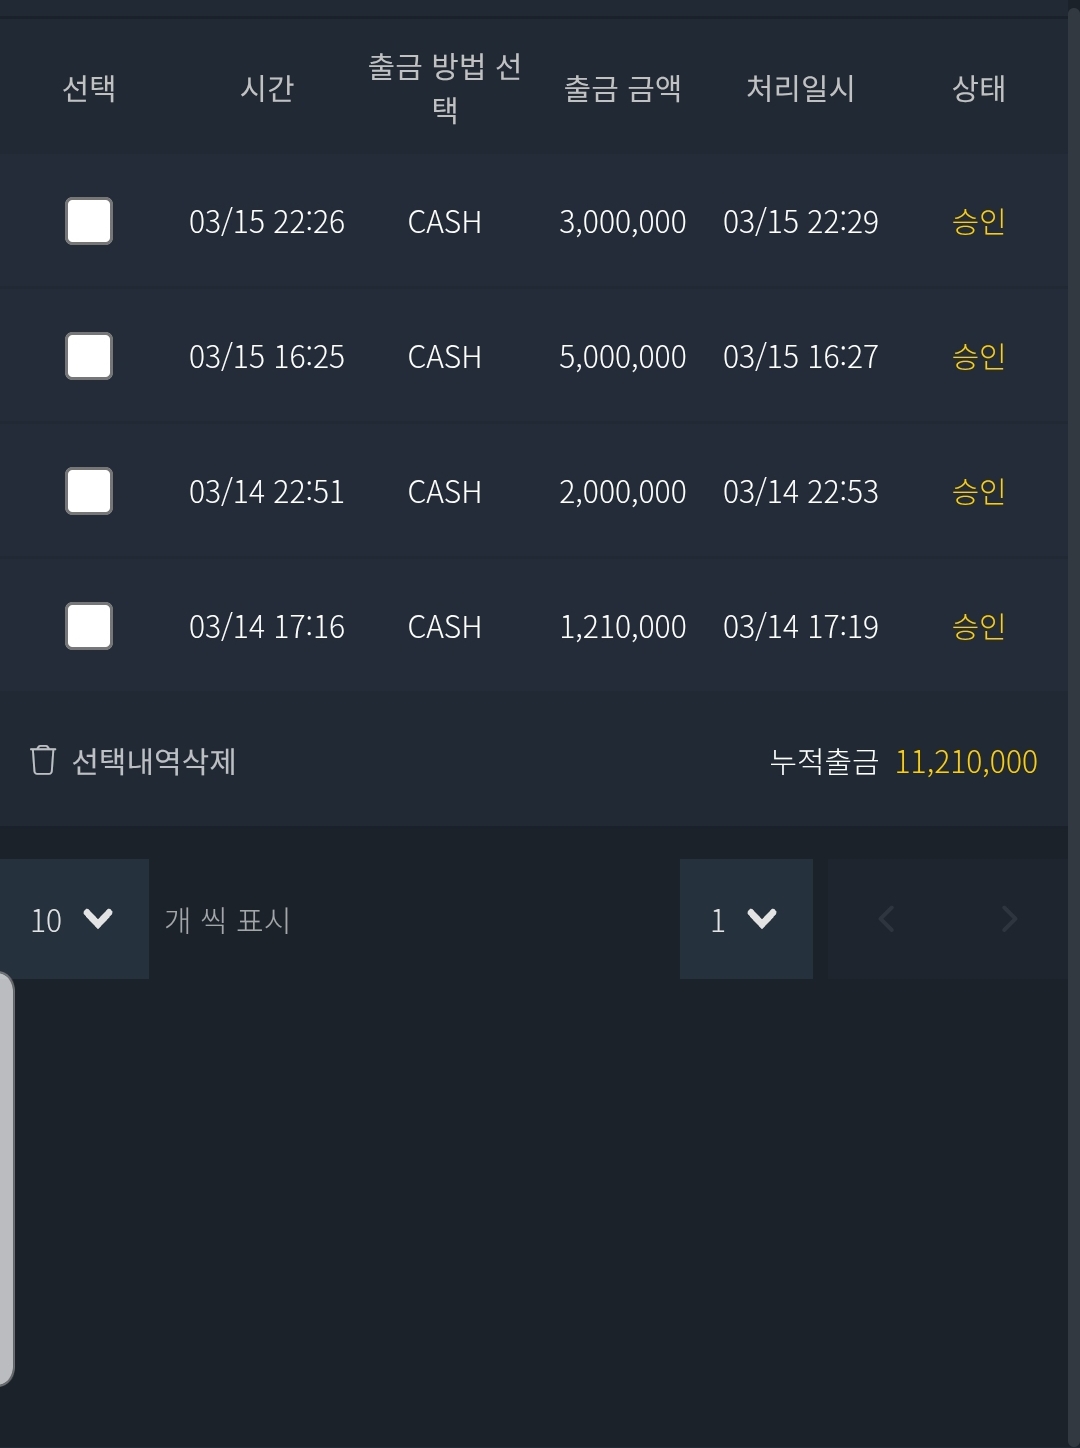The width and height of the screenshot is (1080, 1448).
Task: Click 승인 status for 5,000,000 withdrawal
Action: pyautogui.click(x=978, y=357)
